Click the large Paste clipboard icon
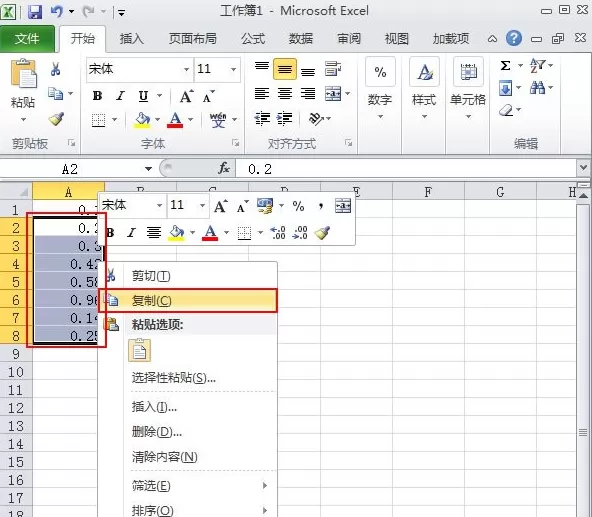 coord(23,74)
